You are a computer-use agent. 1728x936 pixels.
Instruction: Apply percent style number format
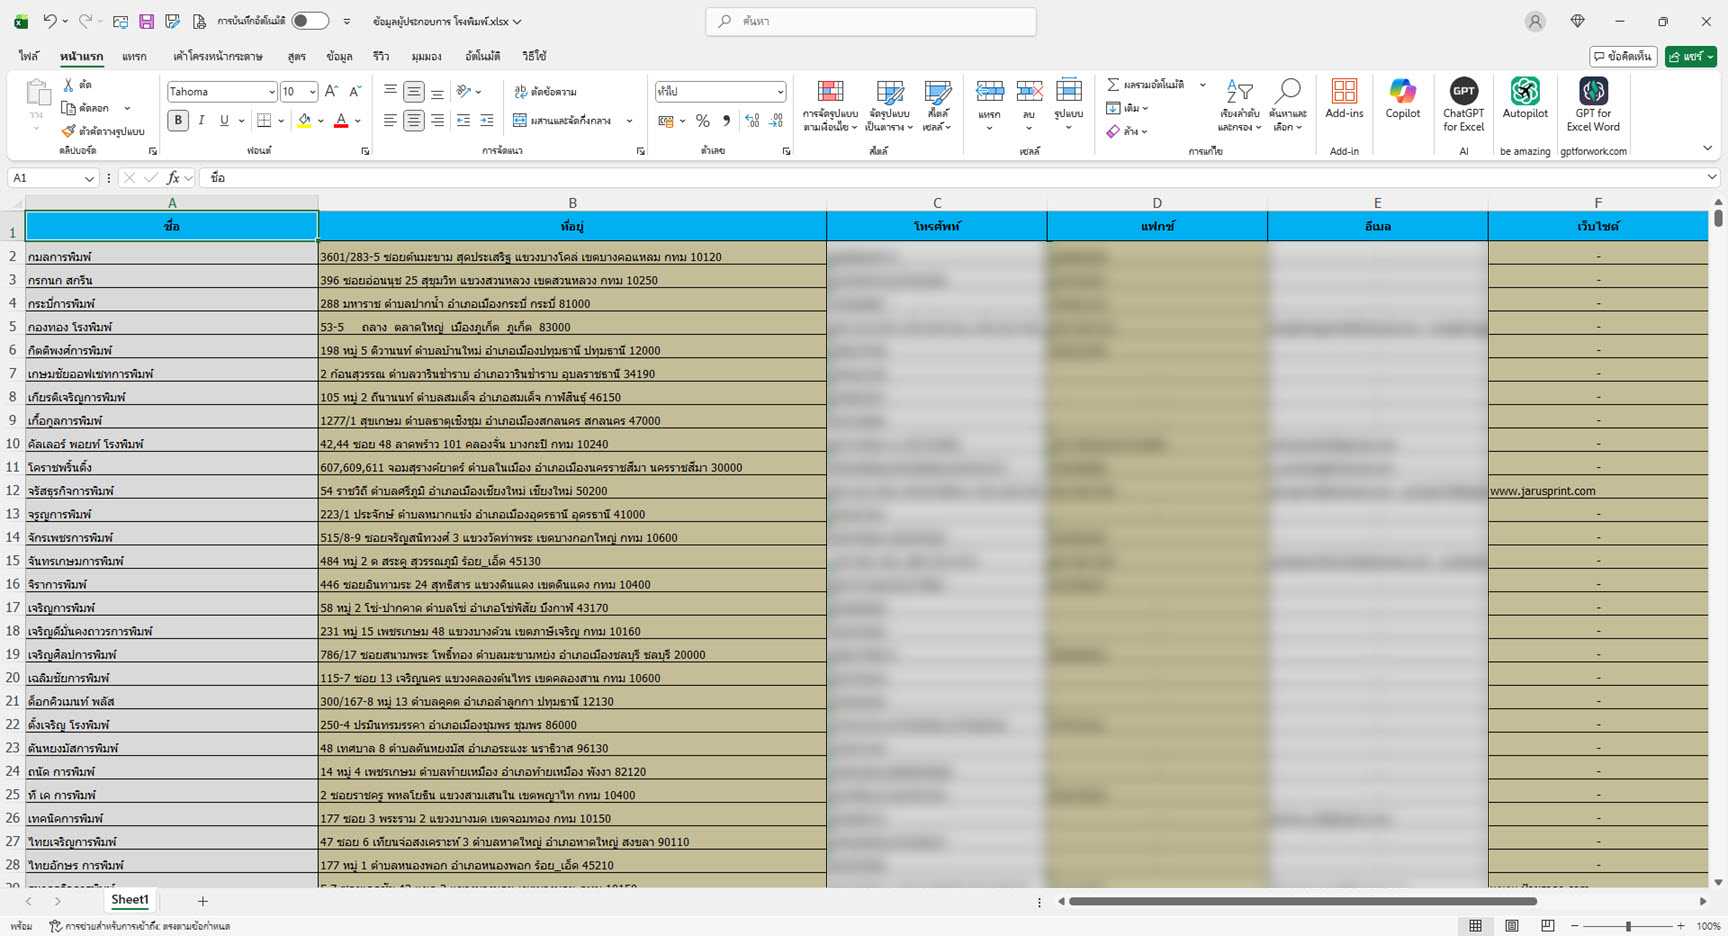[x=703, y=121]
